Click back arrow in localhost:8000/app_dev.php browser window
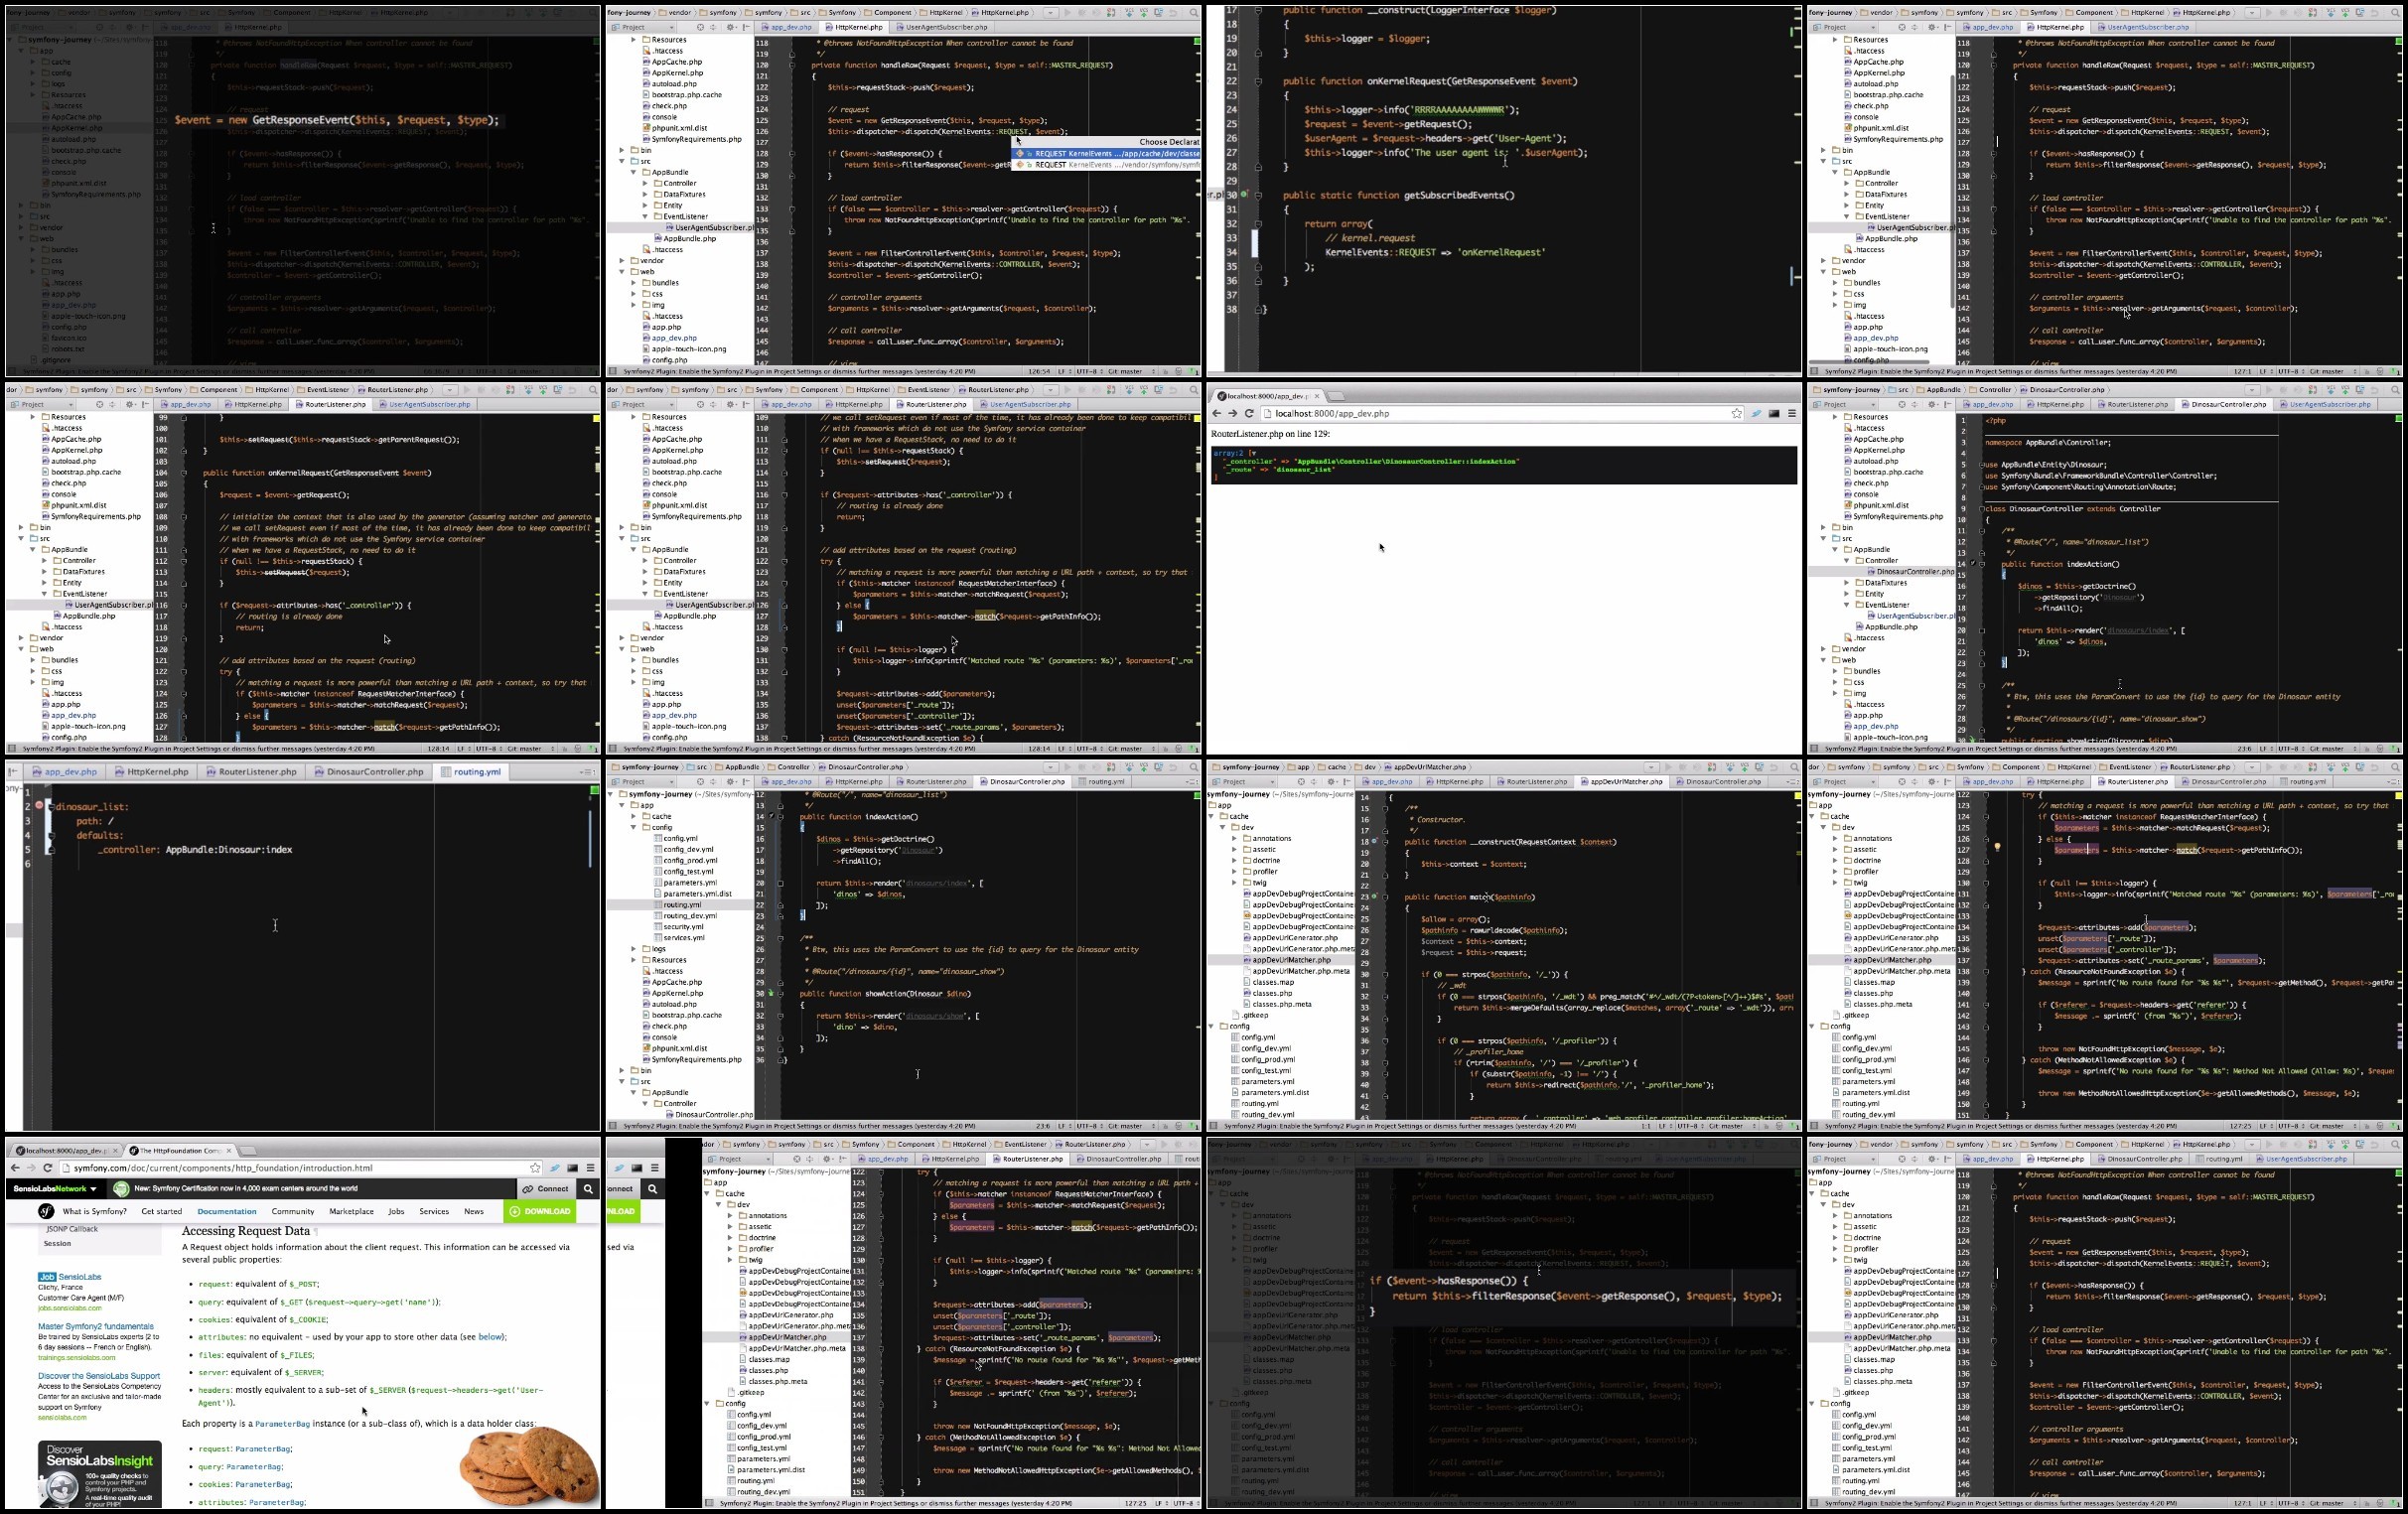 (1217, 413)
